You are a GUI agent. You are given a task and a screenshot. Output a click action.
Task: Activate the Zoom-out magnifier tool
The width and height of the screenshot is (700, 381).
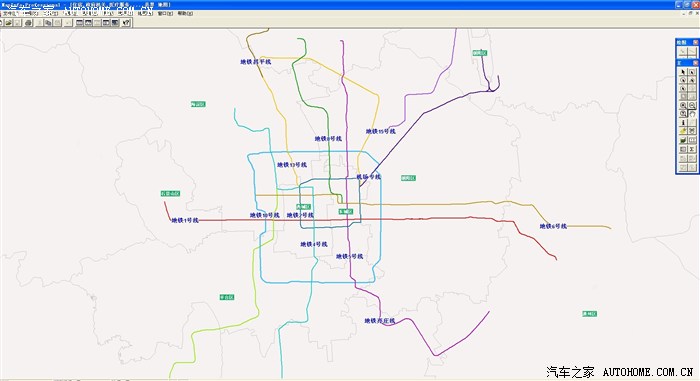tap(692, 105)
